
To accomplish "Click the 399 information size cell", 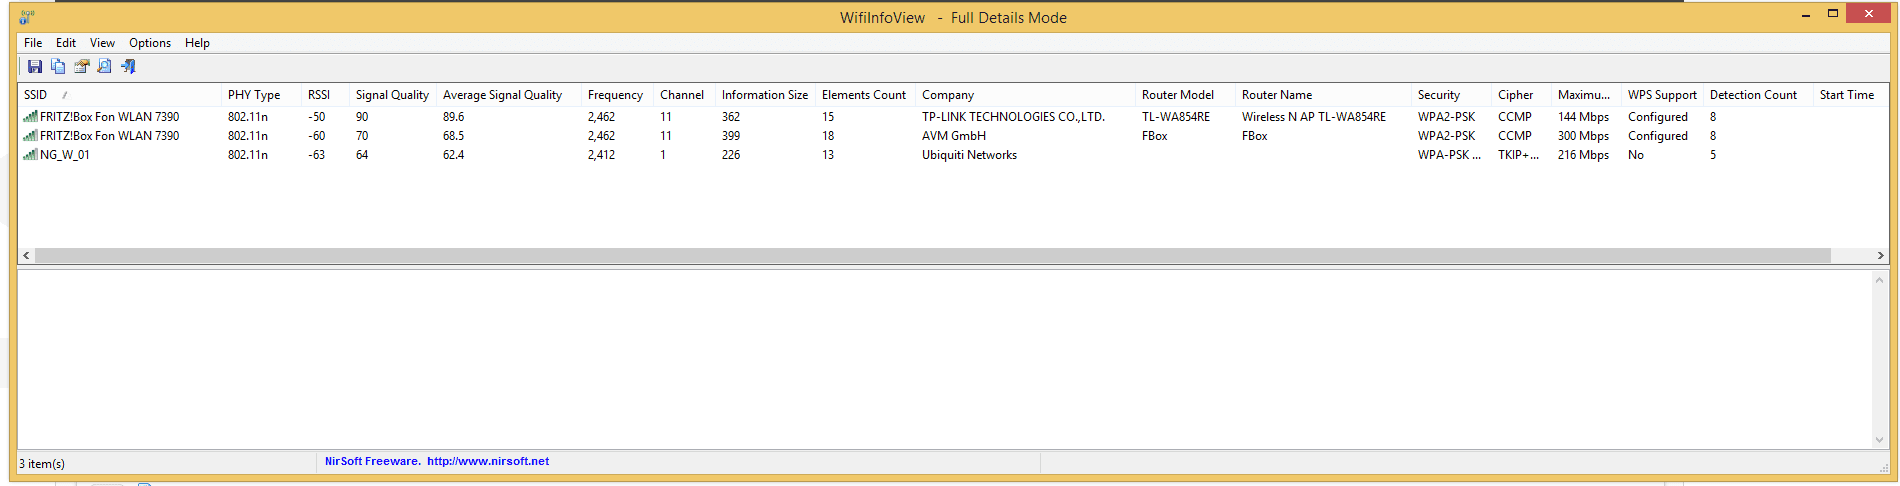I will [x=731, y=136].
